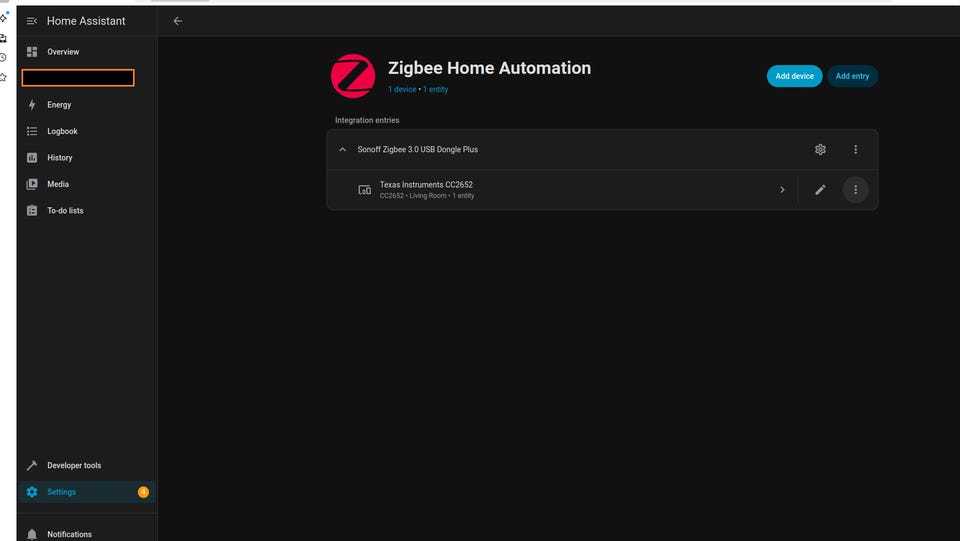Click the History chart icon
This screenshot has width=960, height=541.
click(x=32, y=157)
